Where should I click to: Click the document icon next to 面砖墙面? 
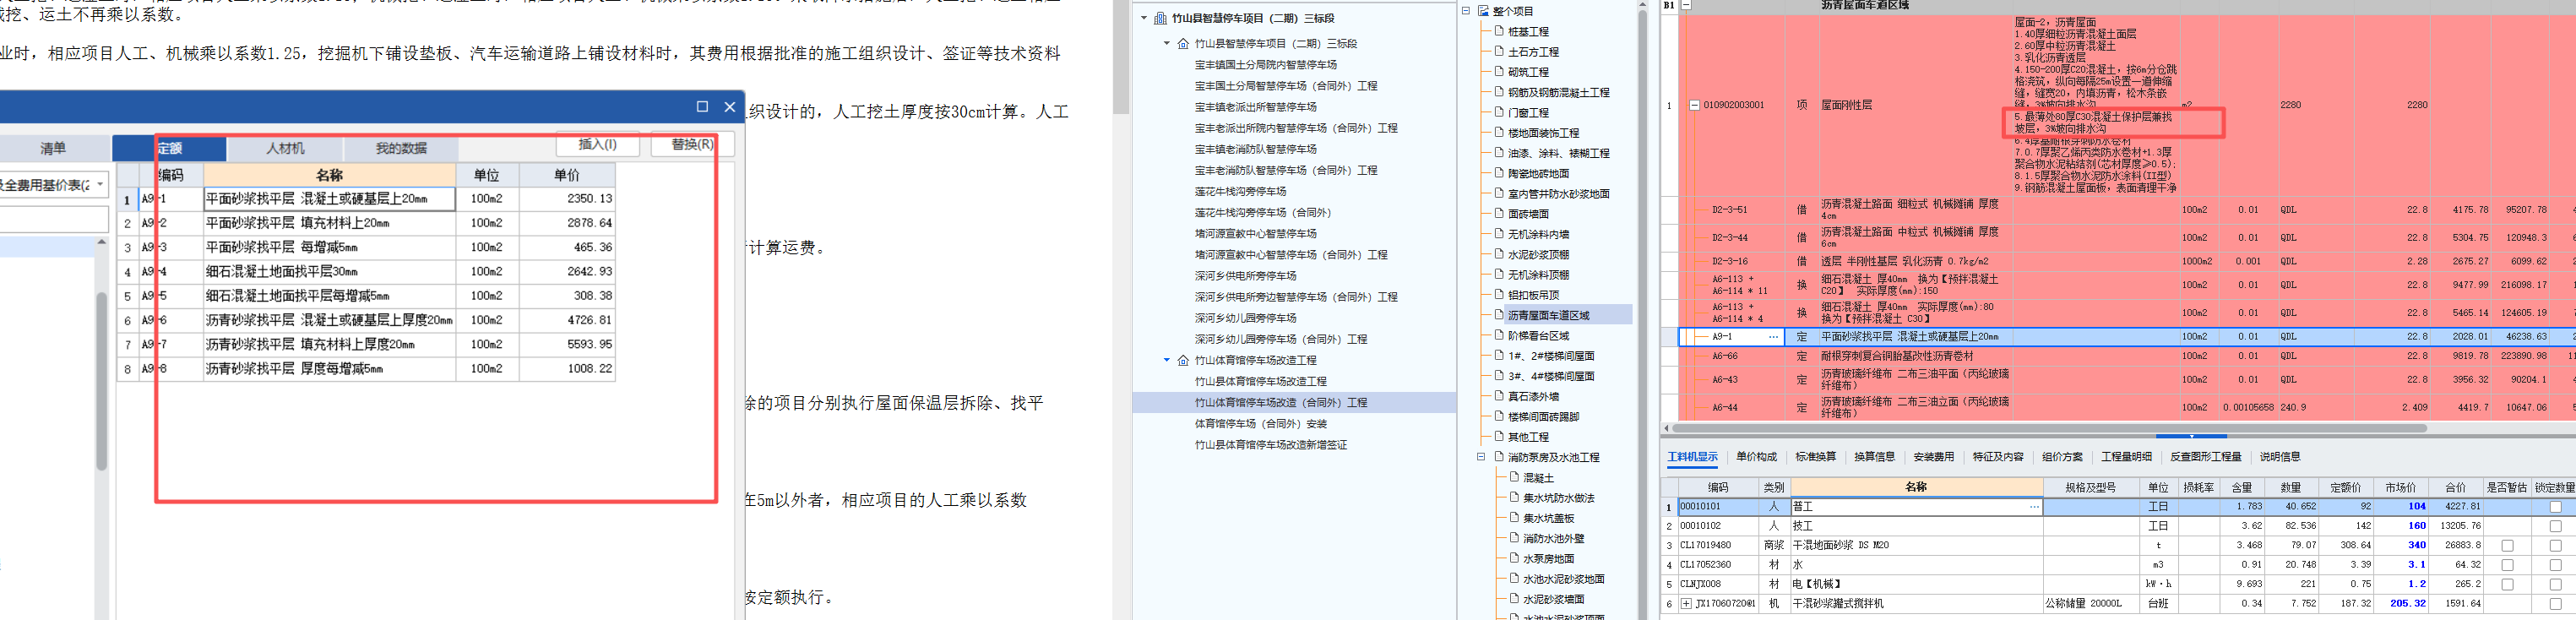tap(1499, 213)
